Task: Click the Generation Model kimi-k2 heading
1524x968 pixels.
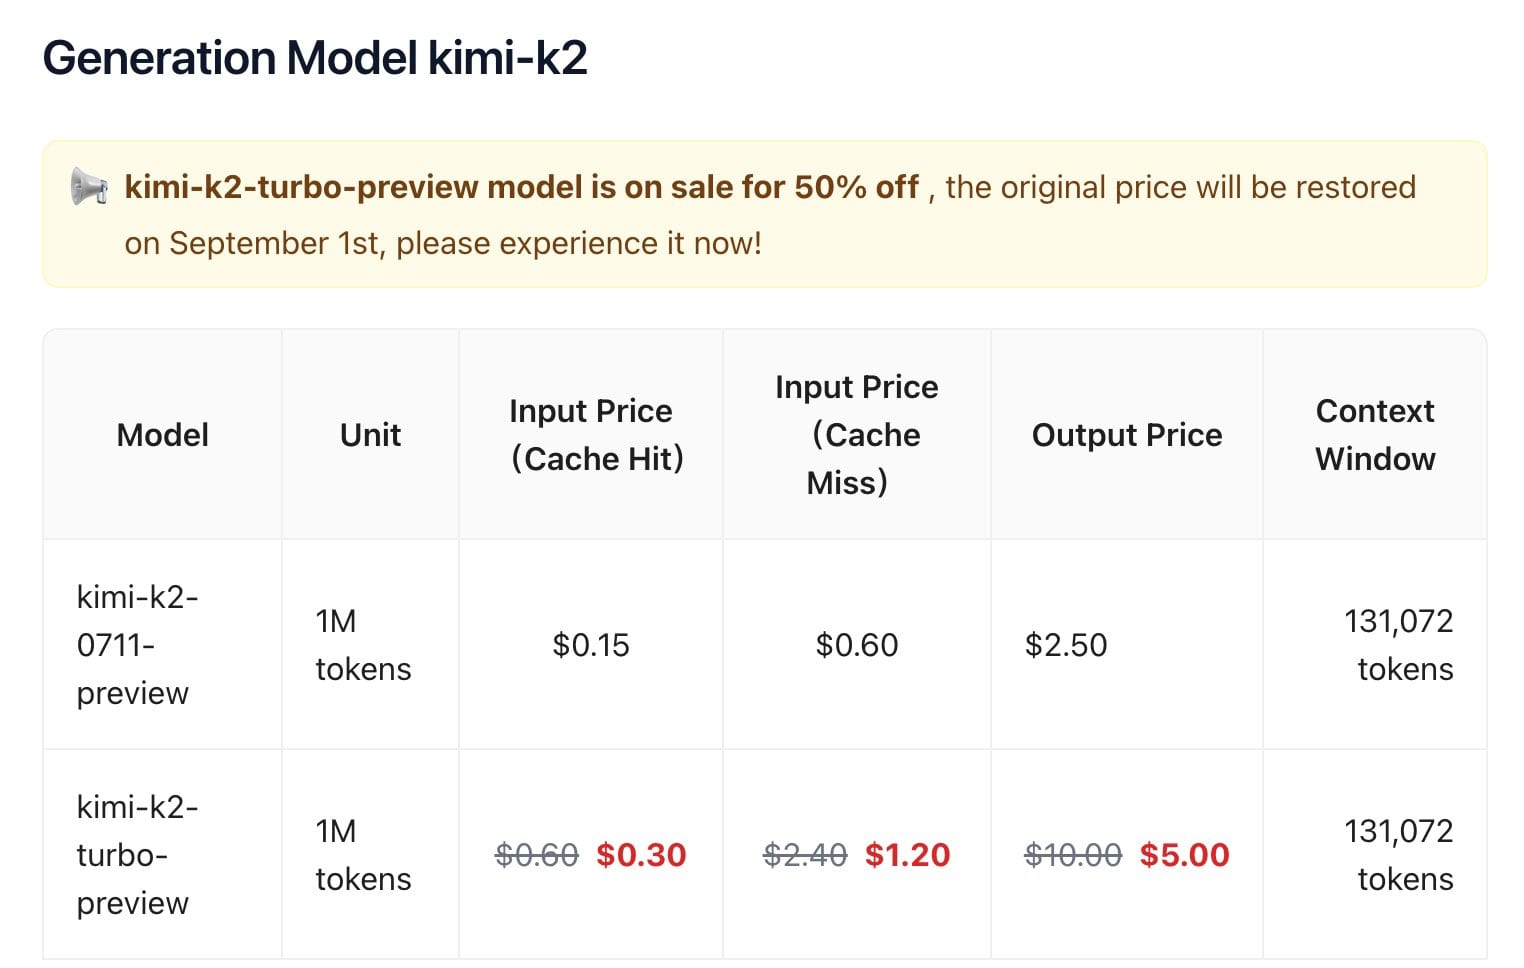Action: (315, 58)
